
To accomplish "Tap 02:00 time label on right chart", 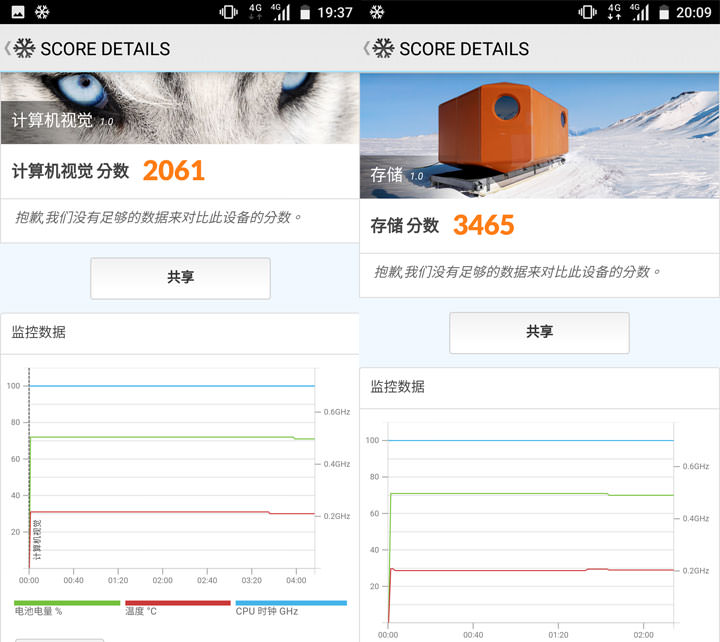I will click(643, 635).
